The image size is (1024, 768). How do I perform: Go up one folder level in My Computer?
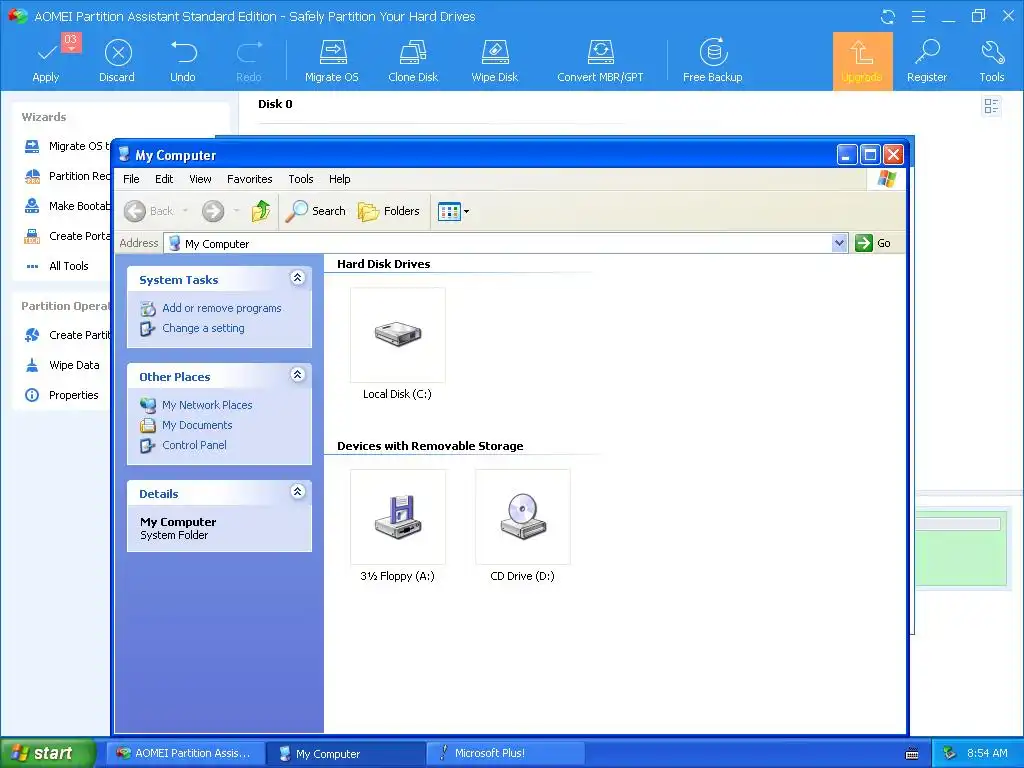[261, 211]
